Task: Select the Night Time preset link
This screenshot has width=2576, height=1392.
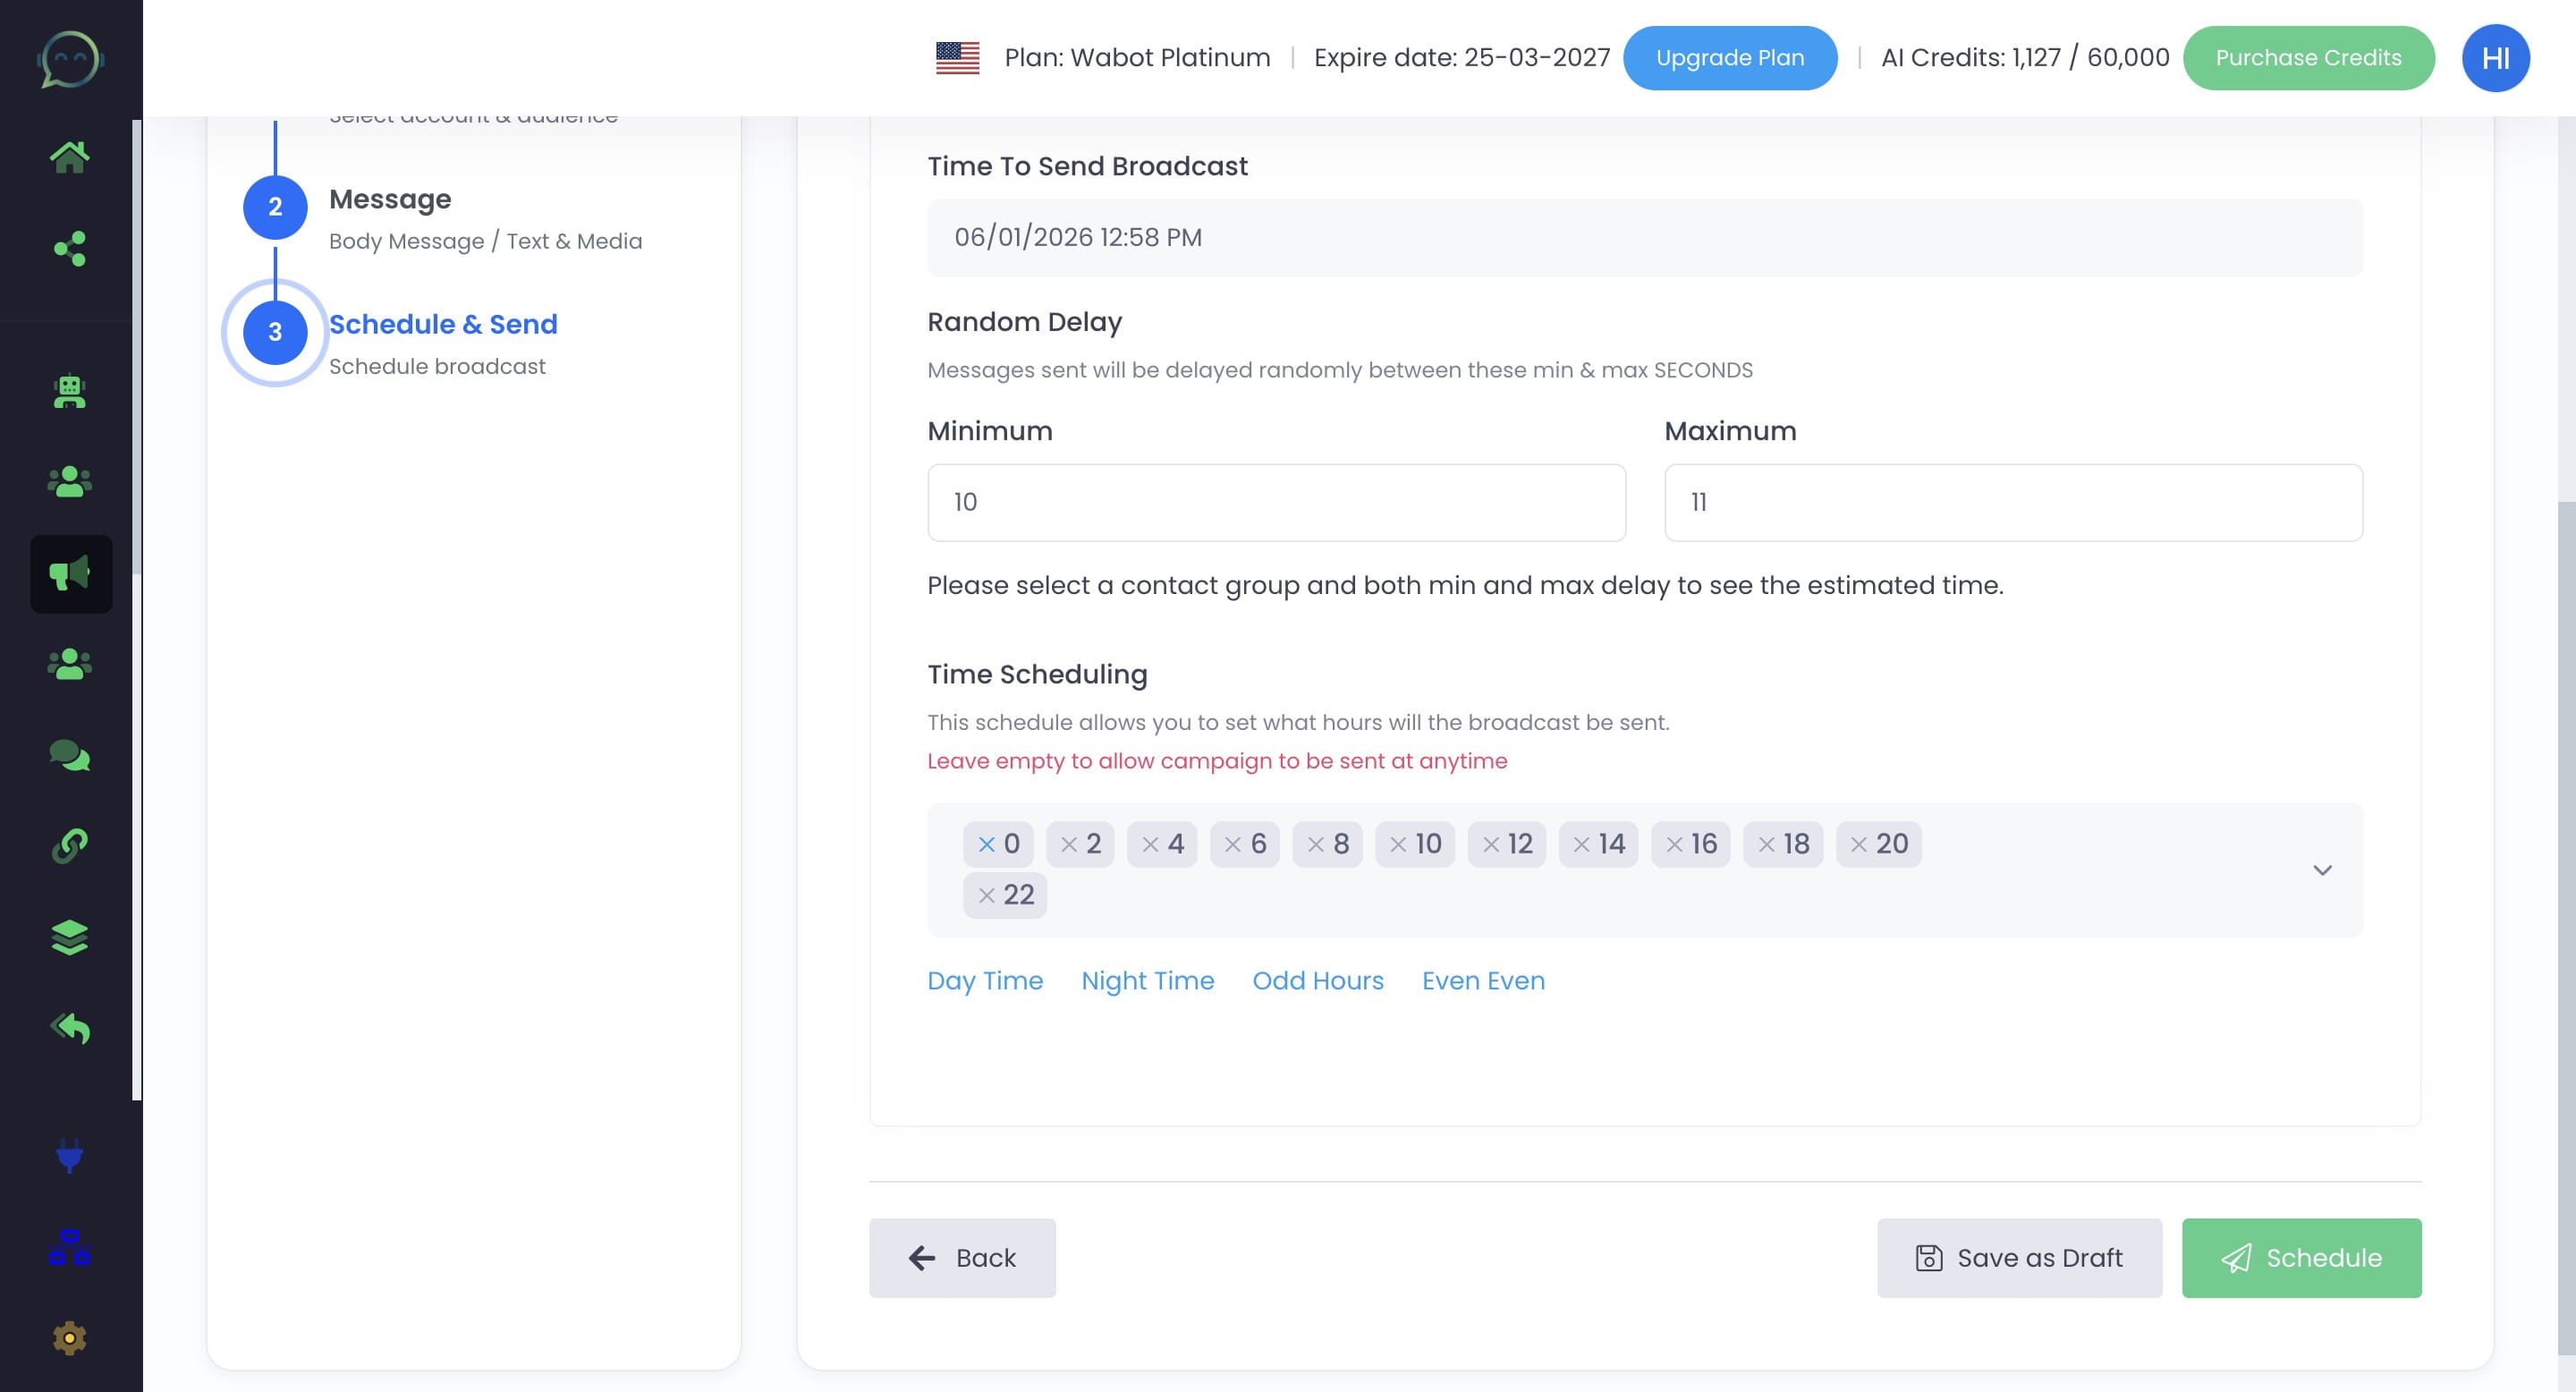Action: (x=1147, y=981)
